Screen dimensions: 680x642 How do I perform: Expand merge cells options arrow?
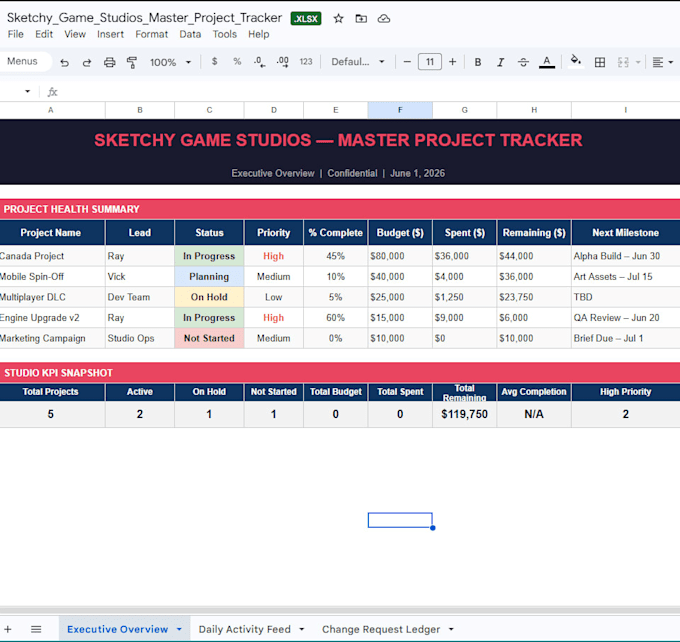[638, 62]
